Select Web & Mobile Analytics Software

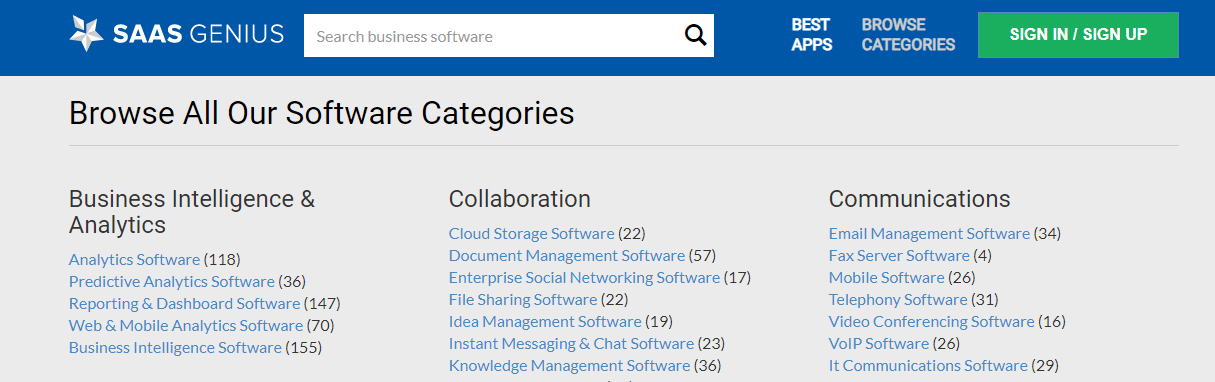[186, 325]
